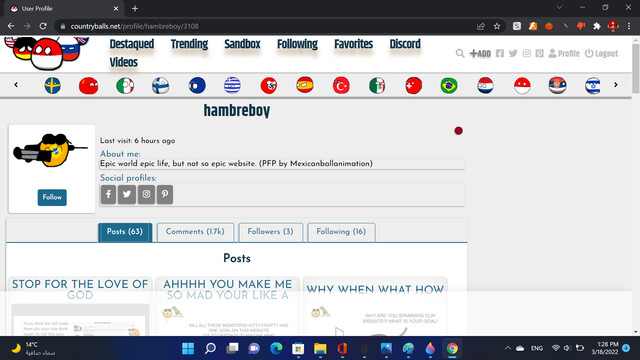
Task: Click the search magnifier icon in site header
Action: point(460,53)
